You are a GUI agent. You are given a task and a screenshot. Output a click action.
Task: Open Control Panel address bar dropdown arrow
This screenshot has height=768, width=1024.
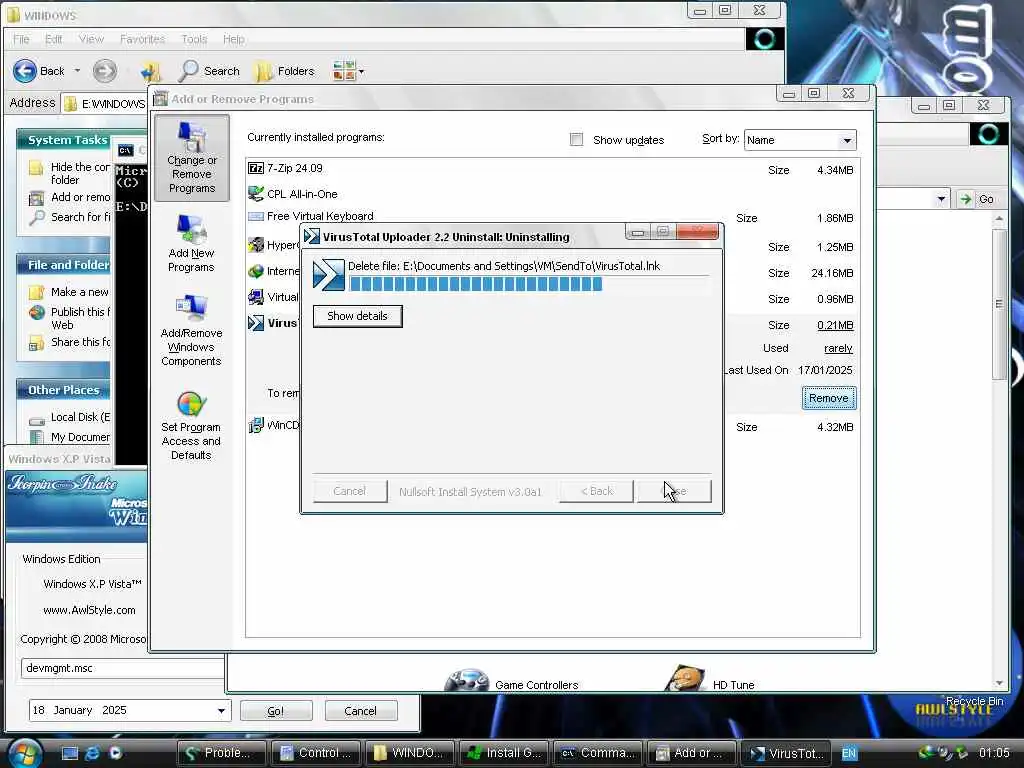coord(941,199)
